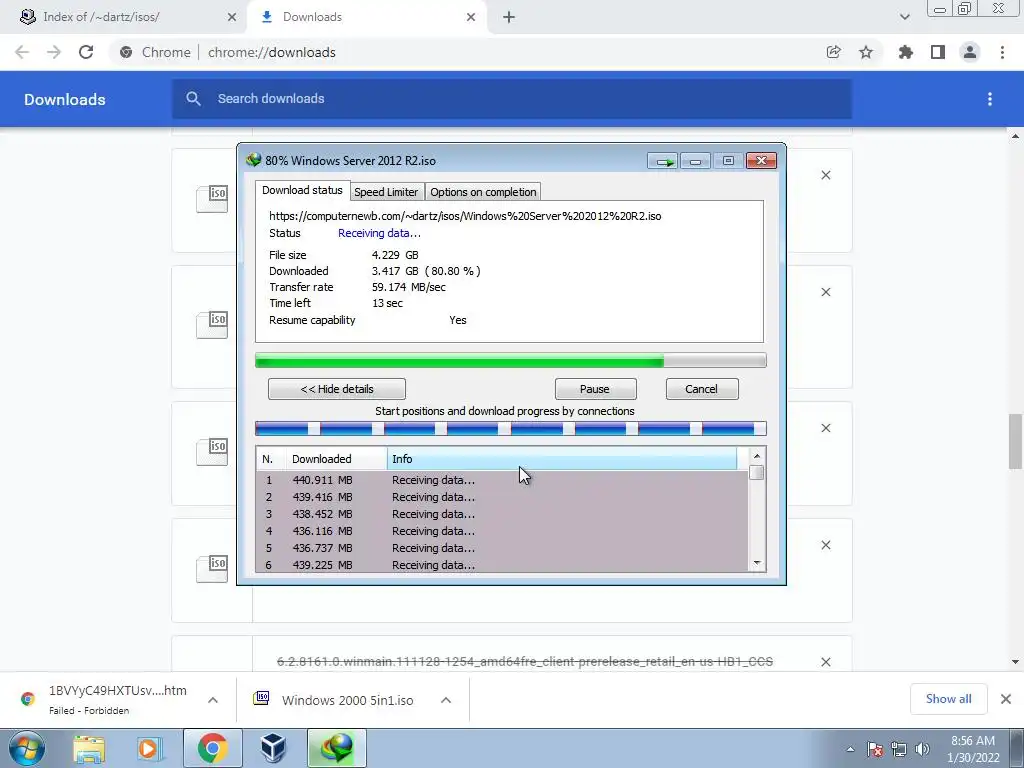This screenshot has height=768, width=1024.
Task: Launch Windows Media Player from the taskbar
Action: (x=149, y=748)
